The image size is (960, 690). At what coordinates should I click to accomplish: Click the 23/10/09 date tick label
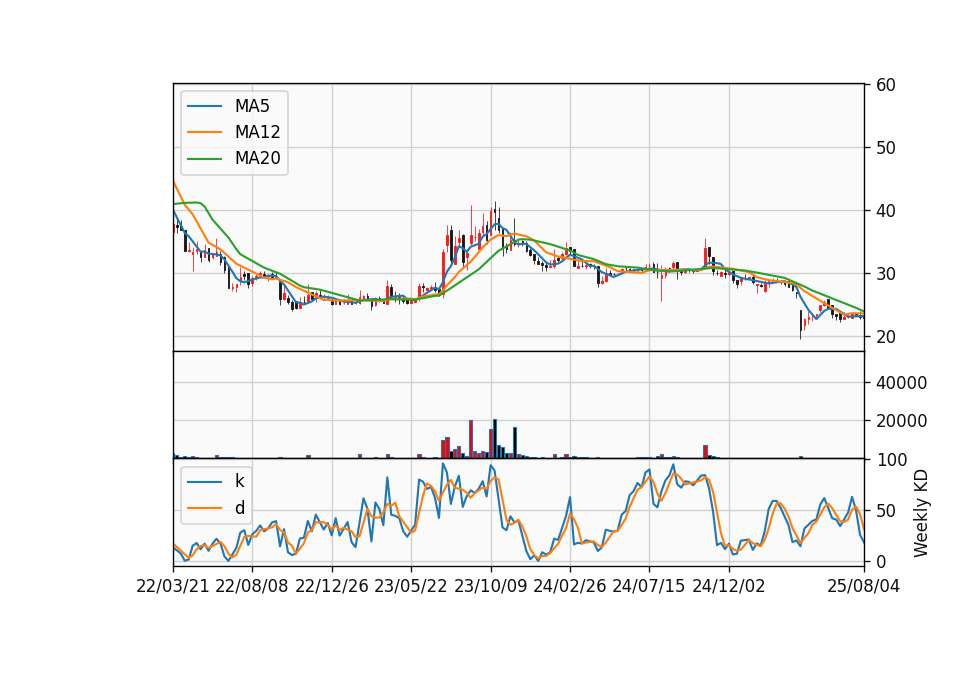pyautogui.click(x=490, y=586)
